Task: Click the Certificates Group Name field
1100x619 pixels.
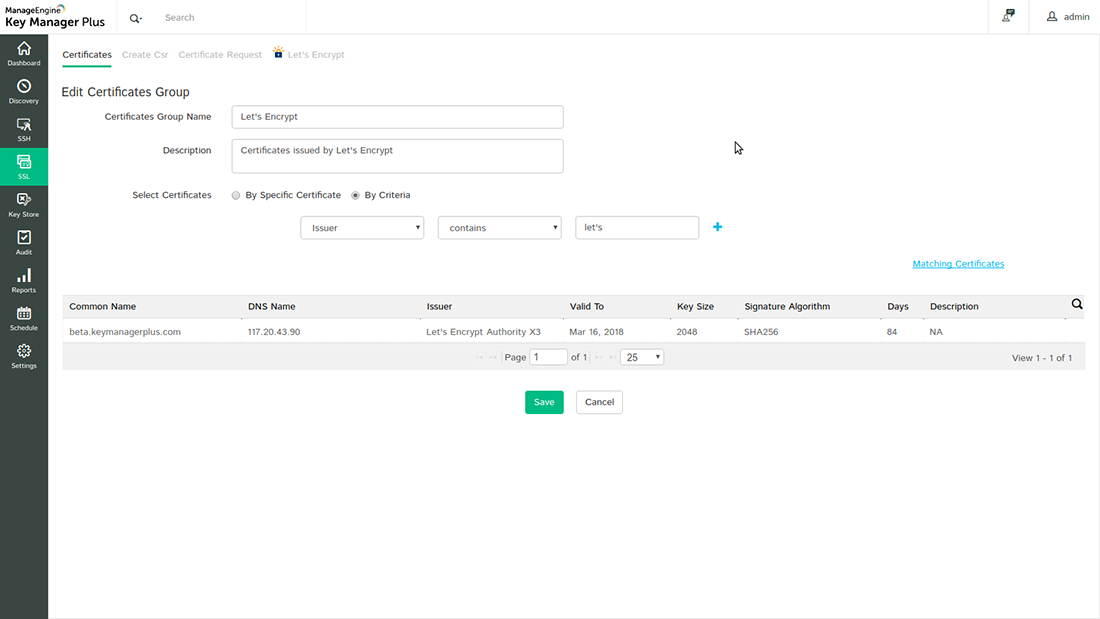Action: pyautogui.click(x=397, y=117)
